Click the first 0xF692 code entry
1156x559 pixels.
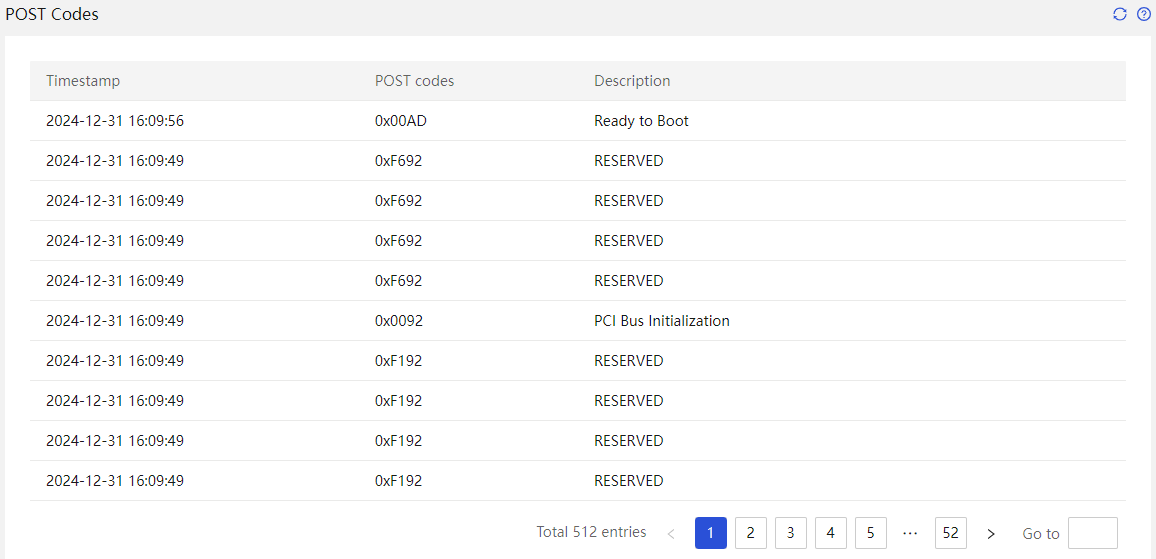[398, 161]
